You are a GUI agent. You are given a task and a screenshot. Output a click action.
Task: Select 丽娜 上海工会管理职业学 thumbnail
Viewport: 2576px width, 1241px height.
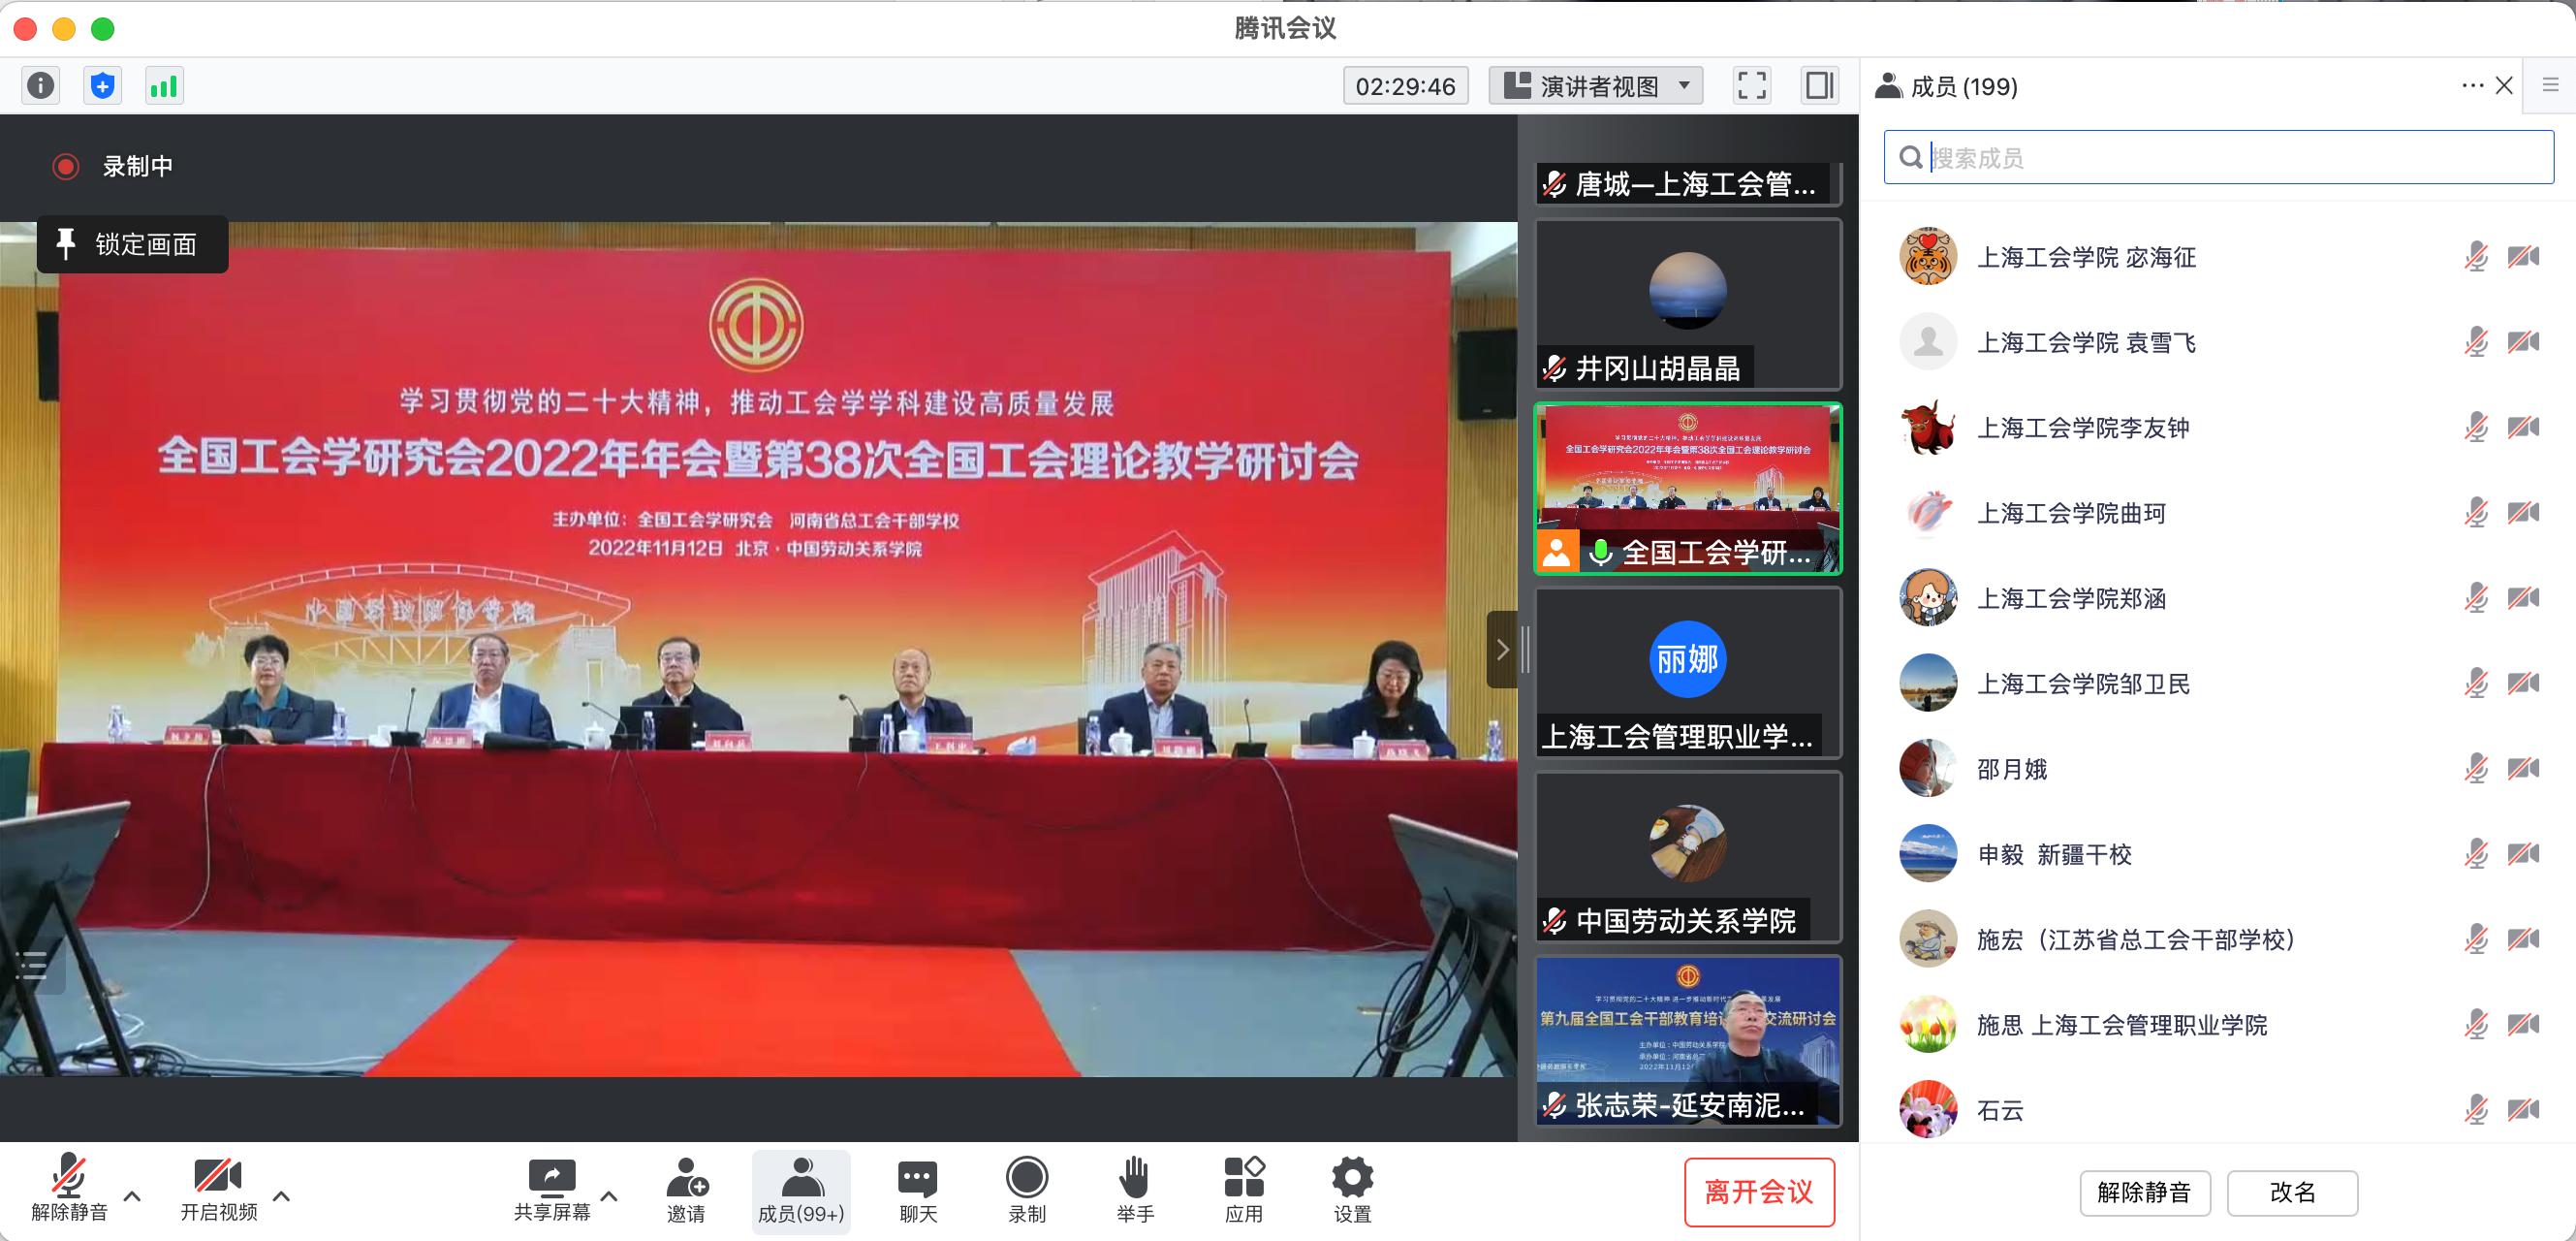[x=1688, y=672]
